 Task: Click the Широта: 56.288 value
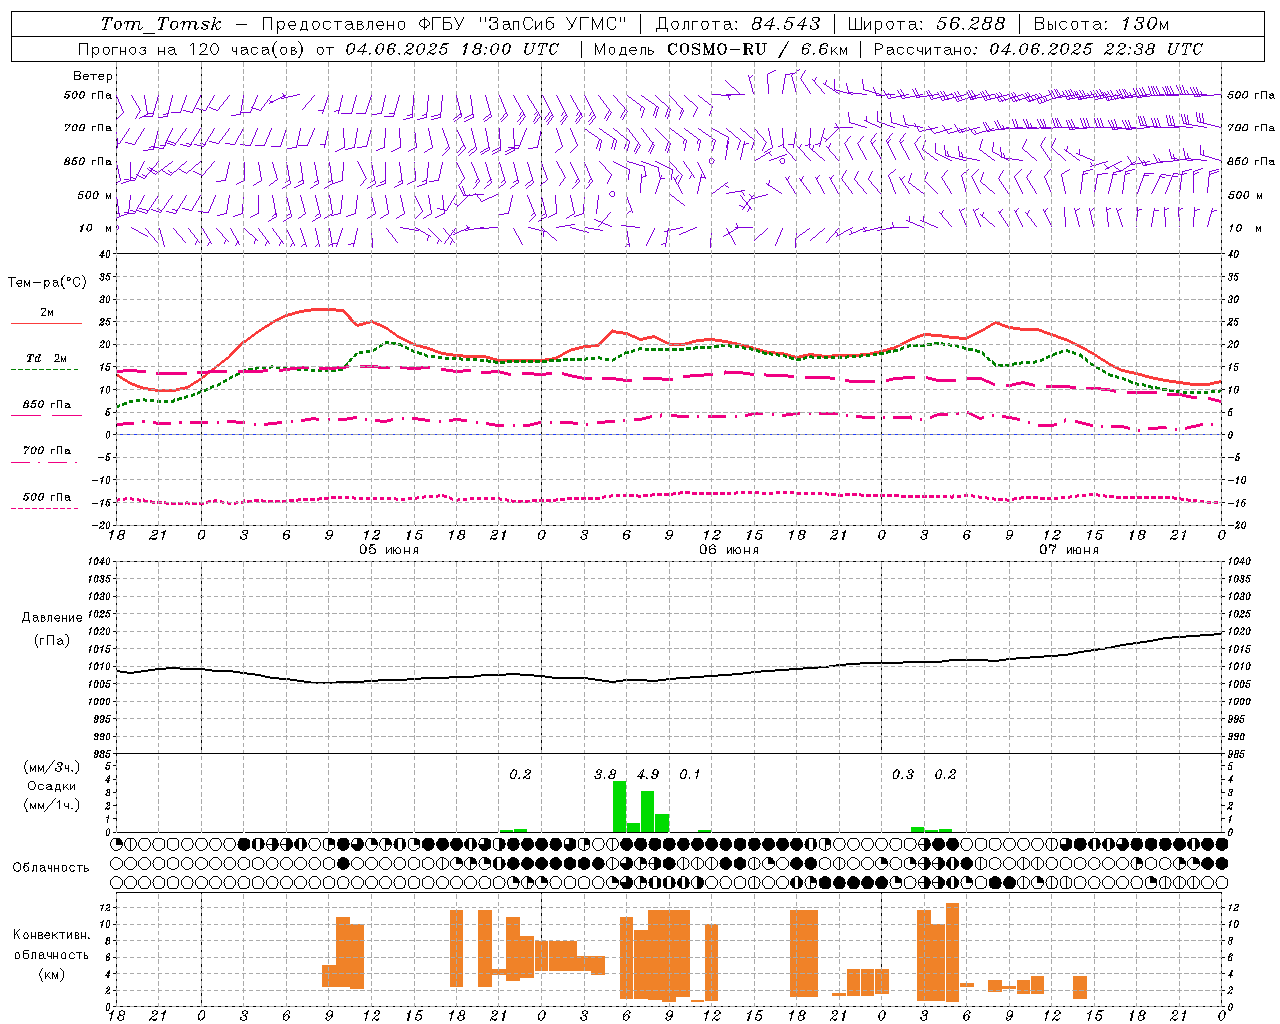[x=927, y=24]
